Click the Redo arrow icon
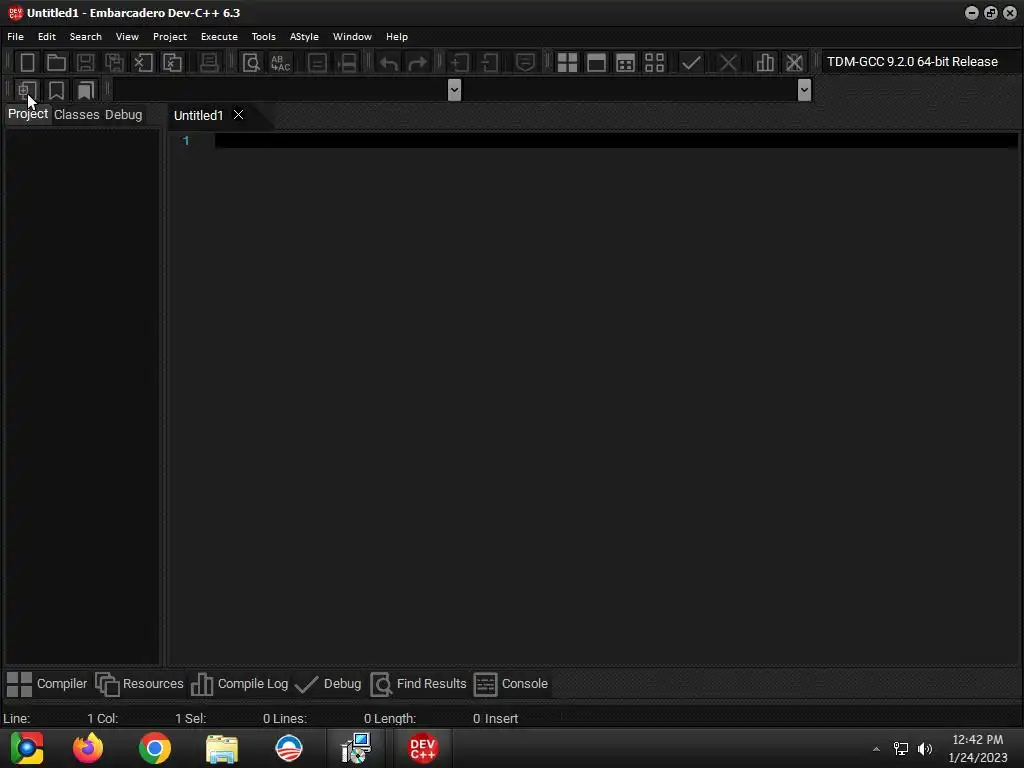The image size is (1024, 768). pyautogui.click(x=417, y=63)
